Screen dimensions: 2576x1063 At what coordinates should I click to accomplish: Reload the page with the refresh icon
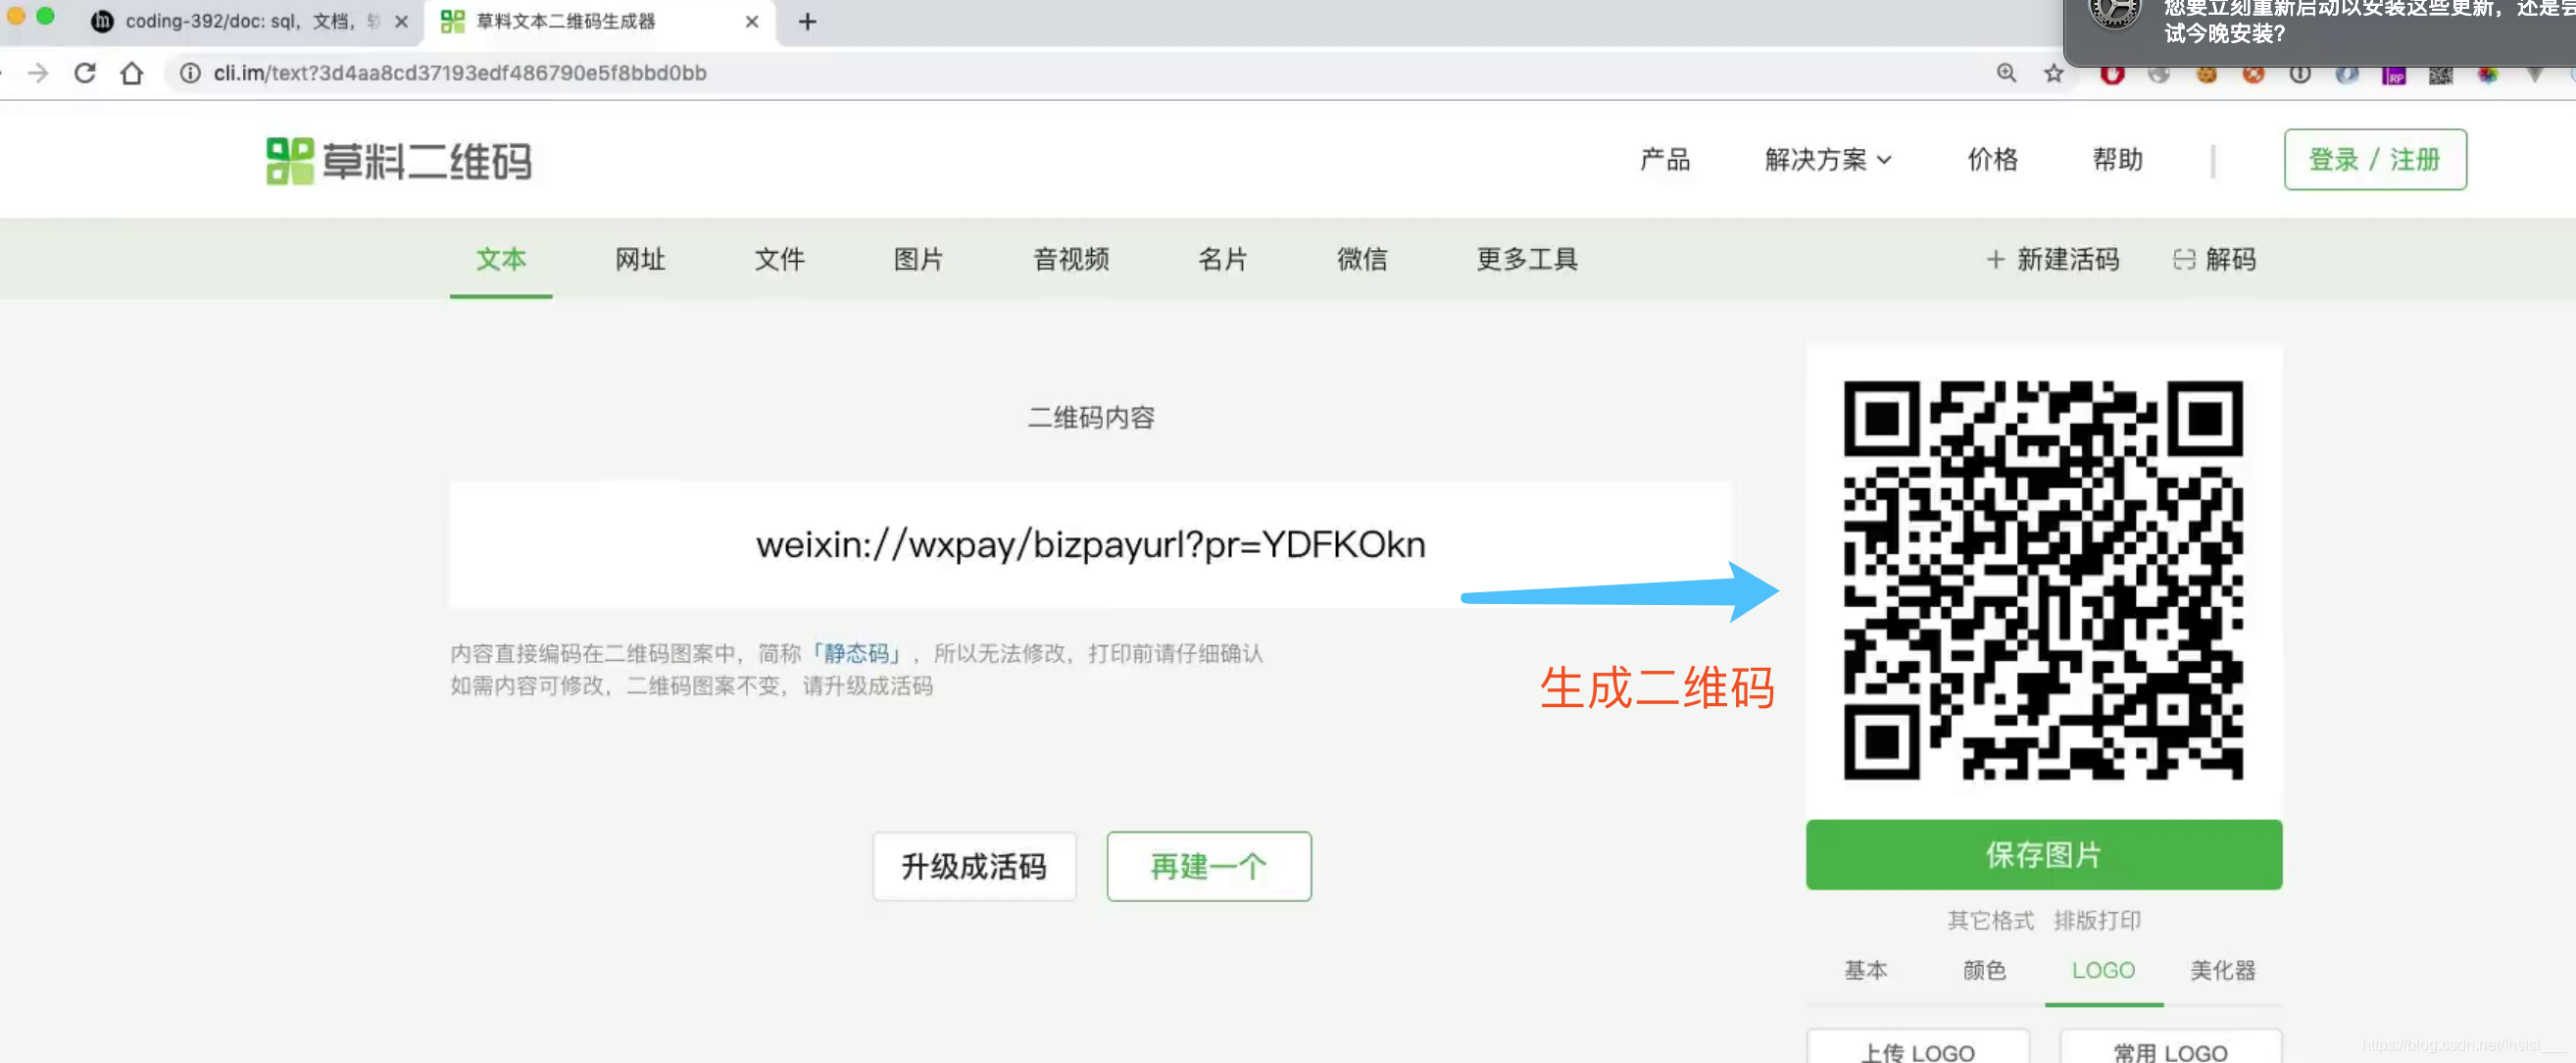point(85,73)
